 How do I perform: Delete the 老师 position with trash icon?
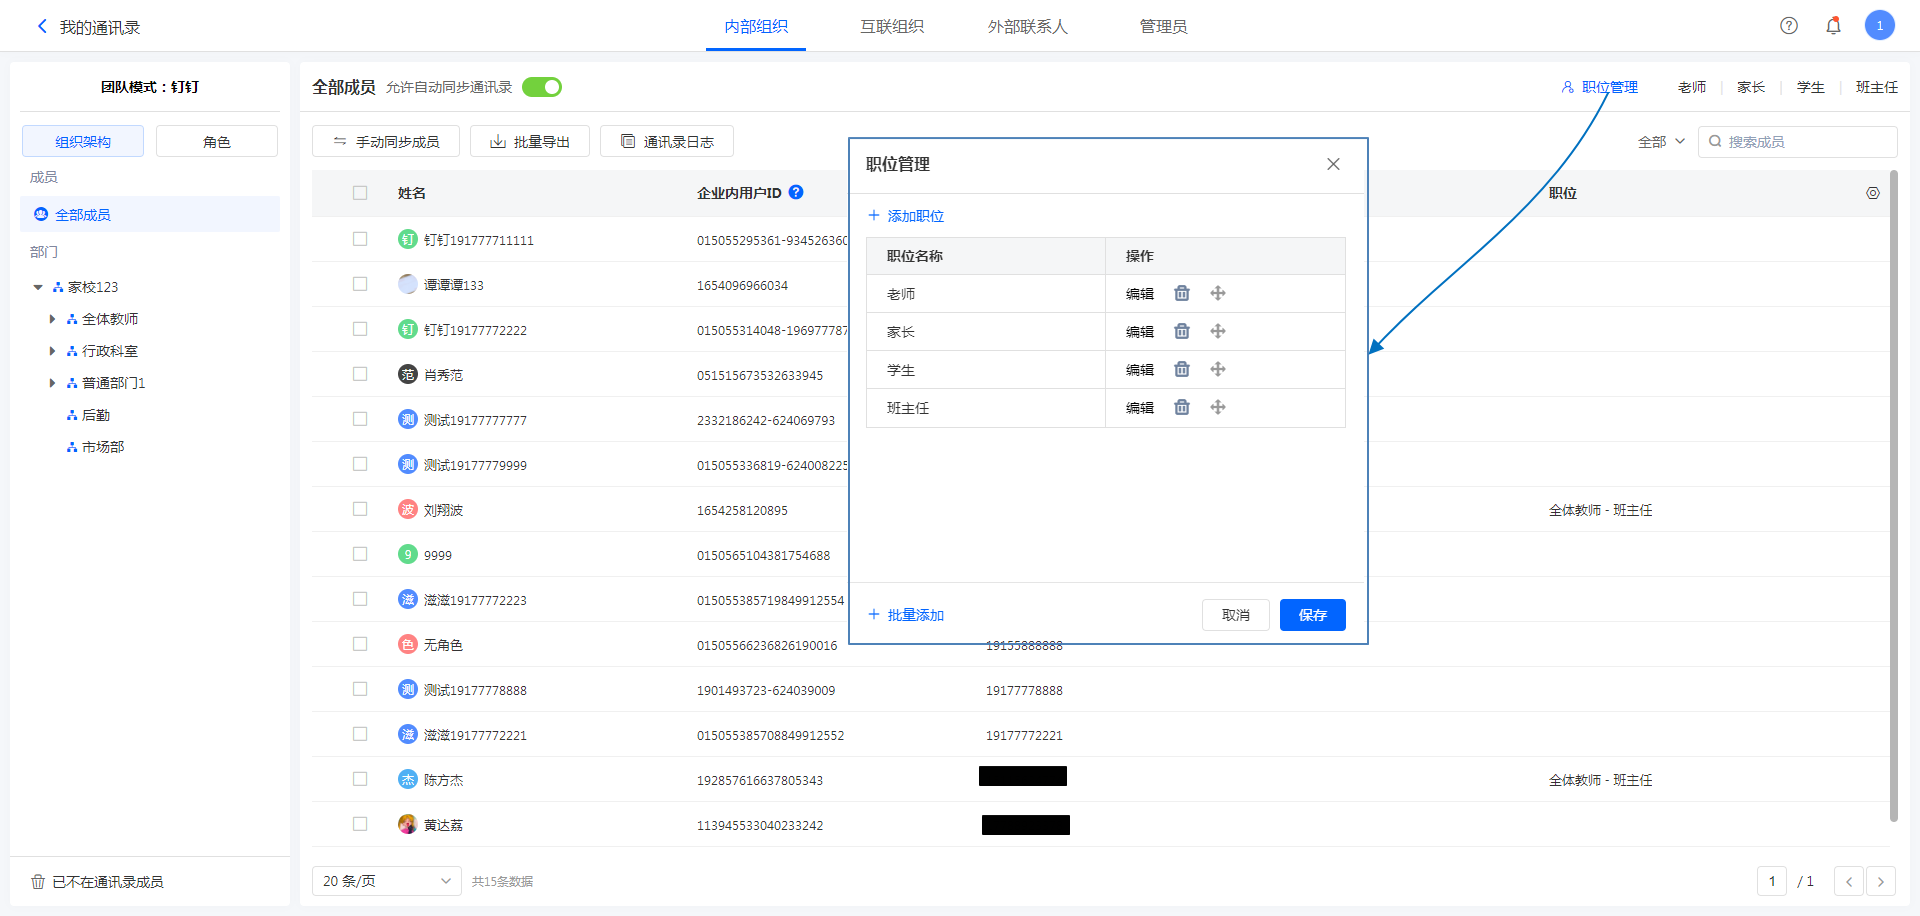(1182, 293)
